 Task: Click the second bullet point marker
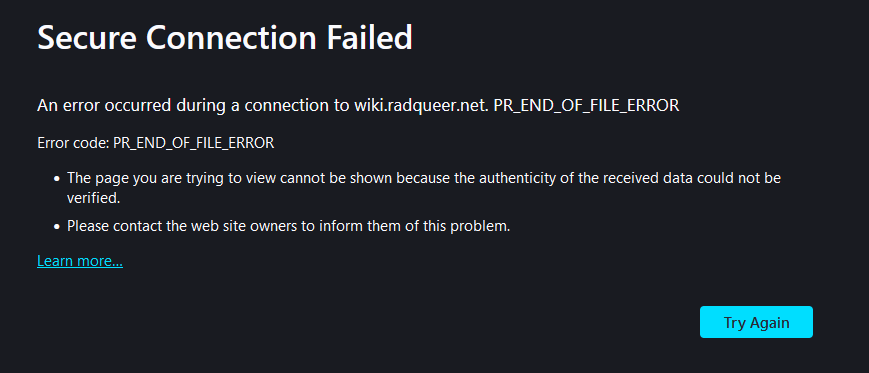57,227
